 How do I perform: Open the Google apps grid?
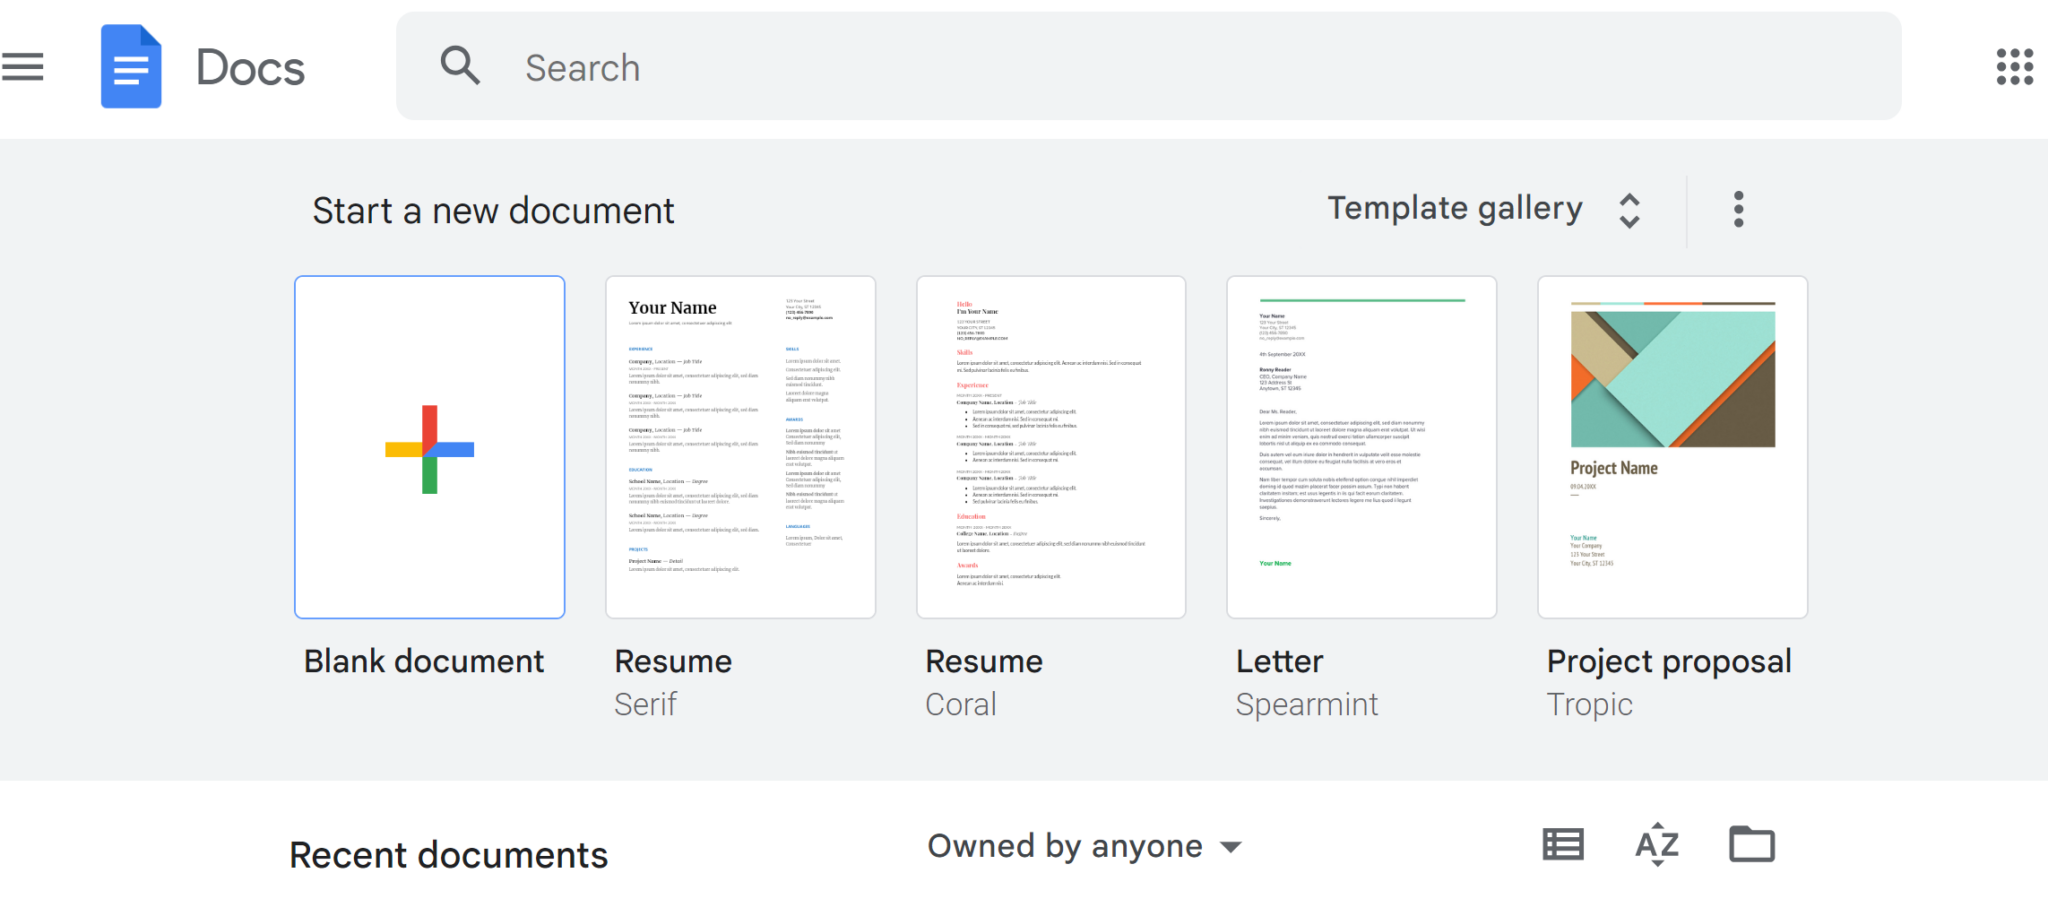click(x=2014, y=67)
